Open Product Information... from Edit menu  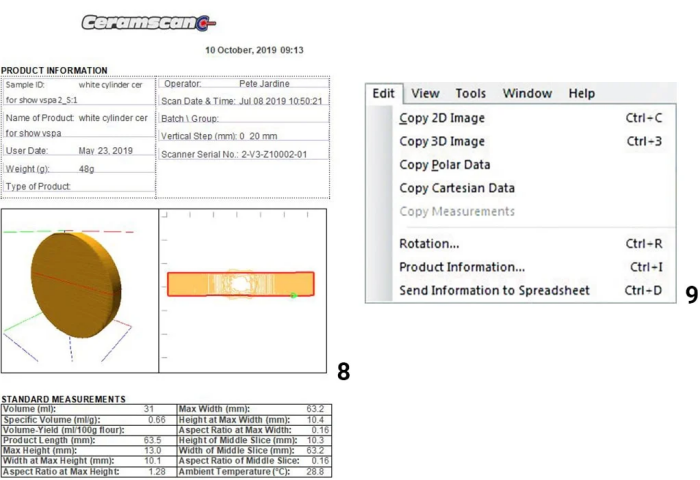(462, 267)
